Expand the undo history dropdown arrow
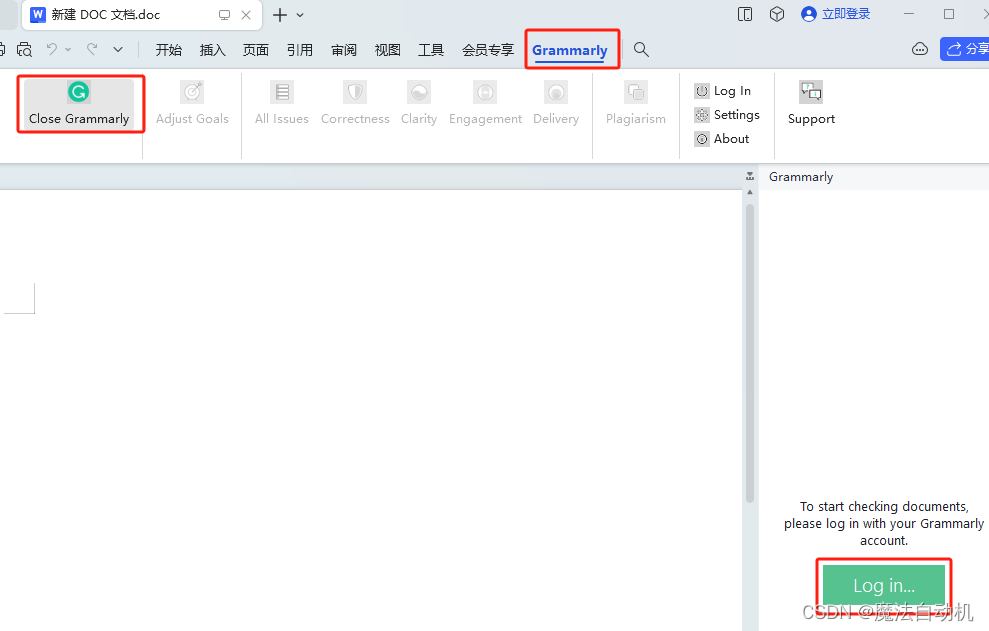Screen dimensions: 989x631 coord(68,49)
